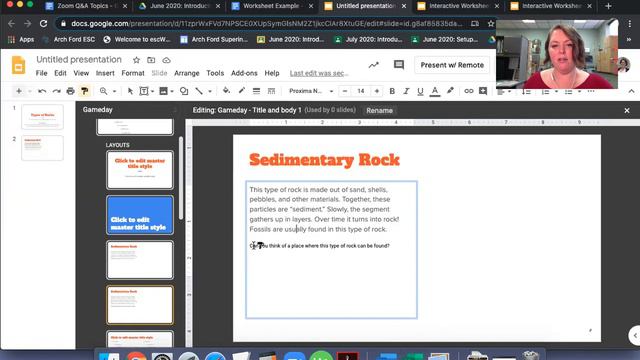Open the File menu
Image resolution: width=640 pixels, height=360 pixels.
point(41,73)
